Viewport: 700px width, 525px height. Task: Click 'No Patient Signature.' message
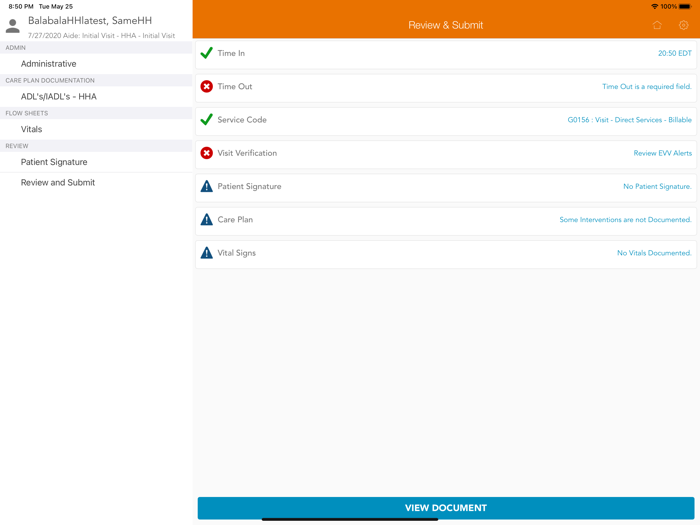pos(657,186)
